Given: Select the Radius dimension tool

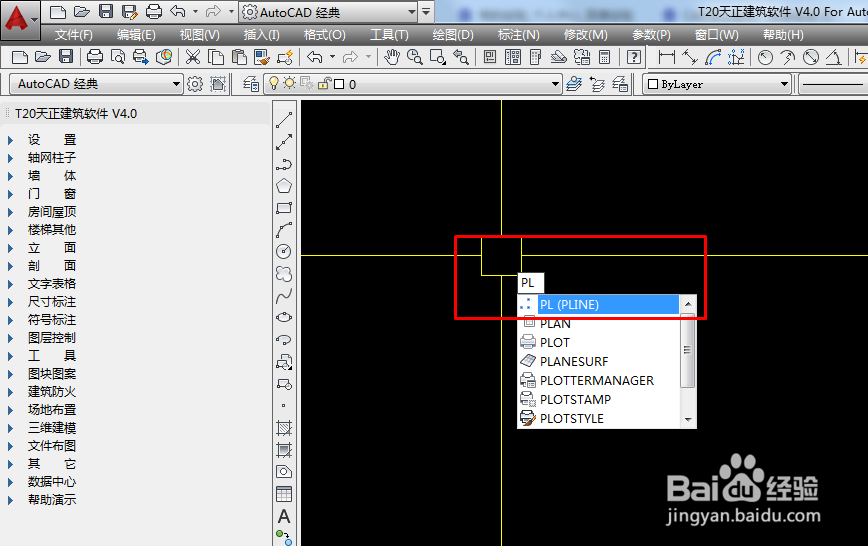Looking at the screenshot, I should click(765, 56).
